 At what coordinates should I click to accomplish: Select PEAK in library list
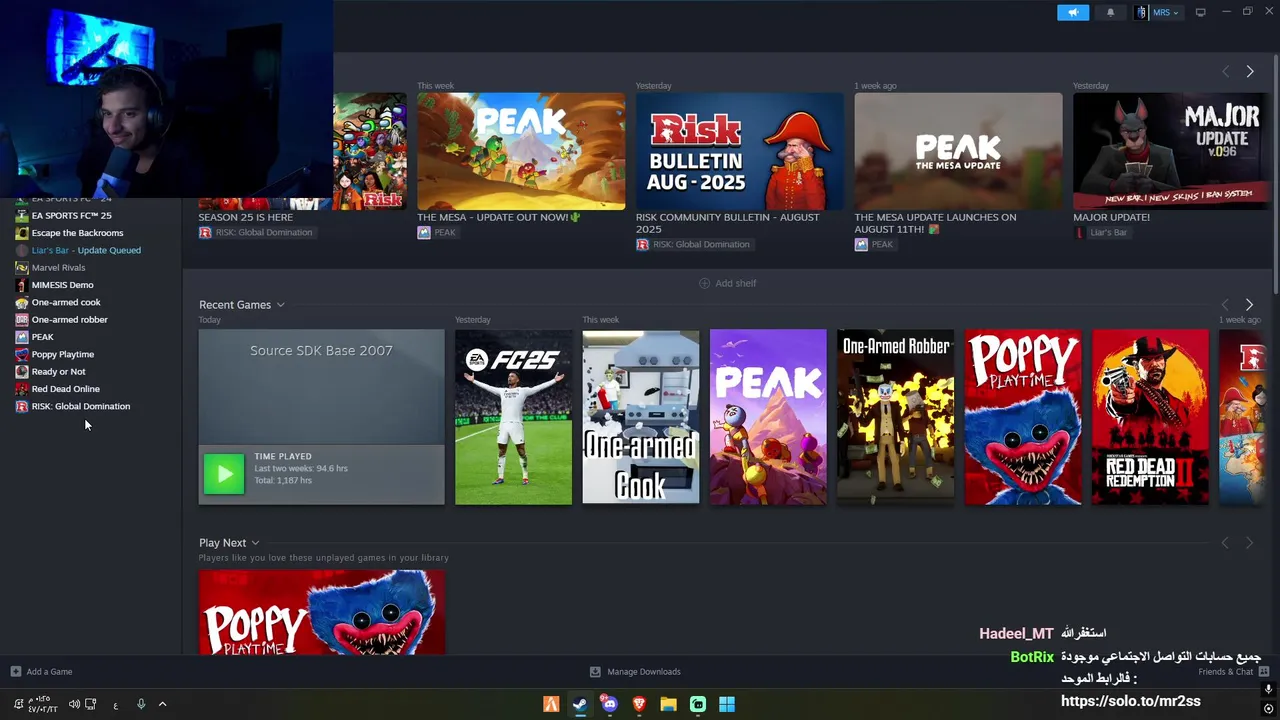pos(42,337)
